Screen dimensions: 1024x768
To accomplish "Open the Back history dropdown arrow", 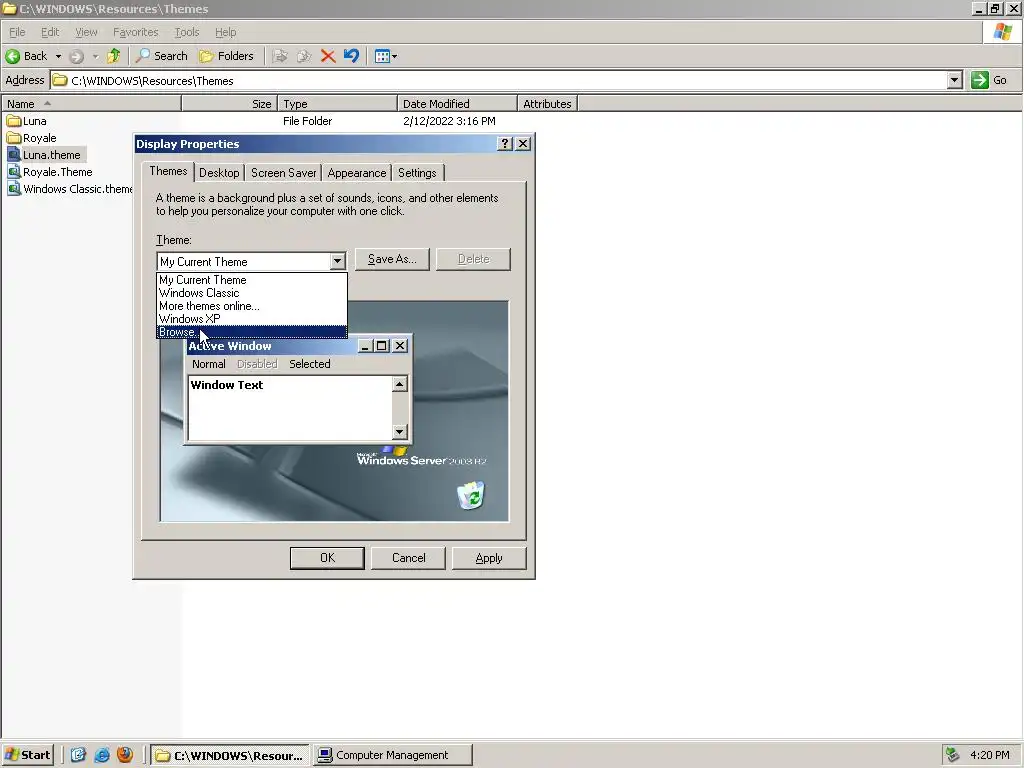I will tap(58, 56).
